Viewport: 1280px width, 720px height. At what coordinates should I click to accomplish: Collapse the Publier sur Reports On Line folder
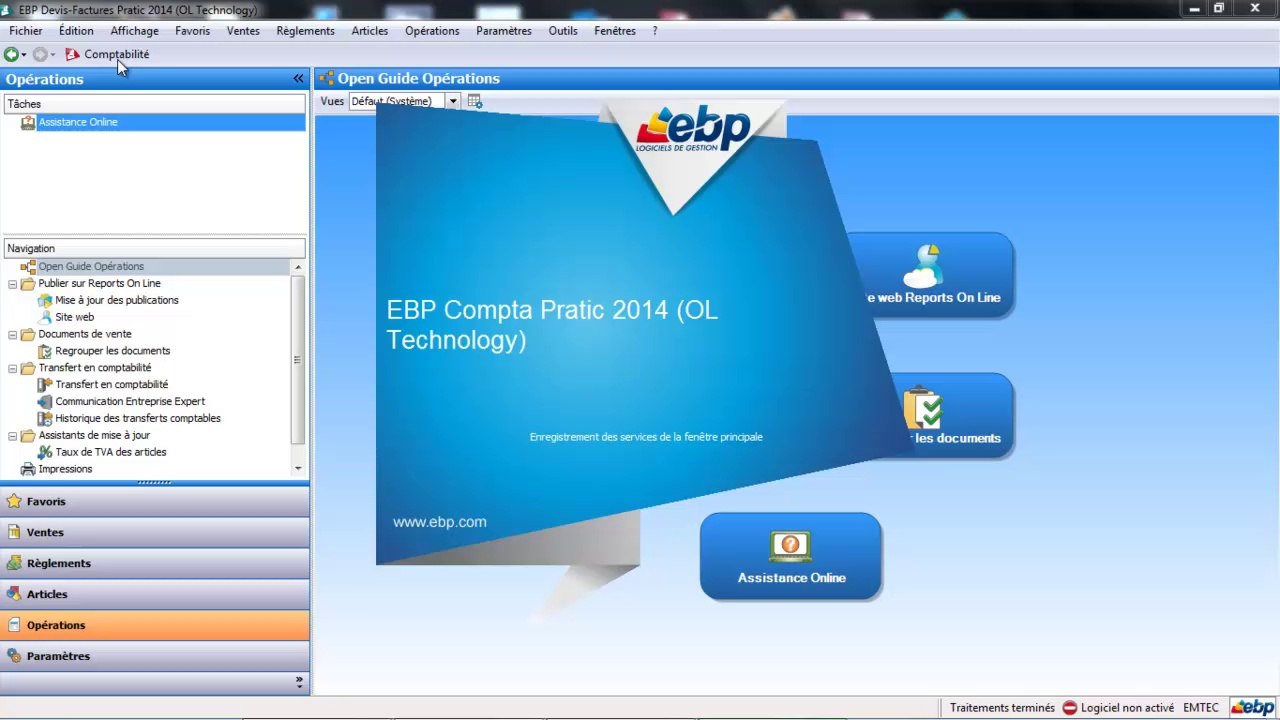pos(13,284)
